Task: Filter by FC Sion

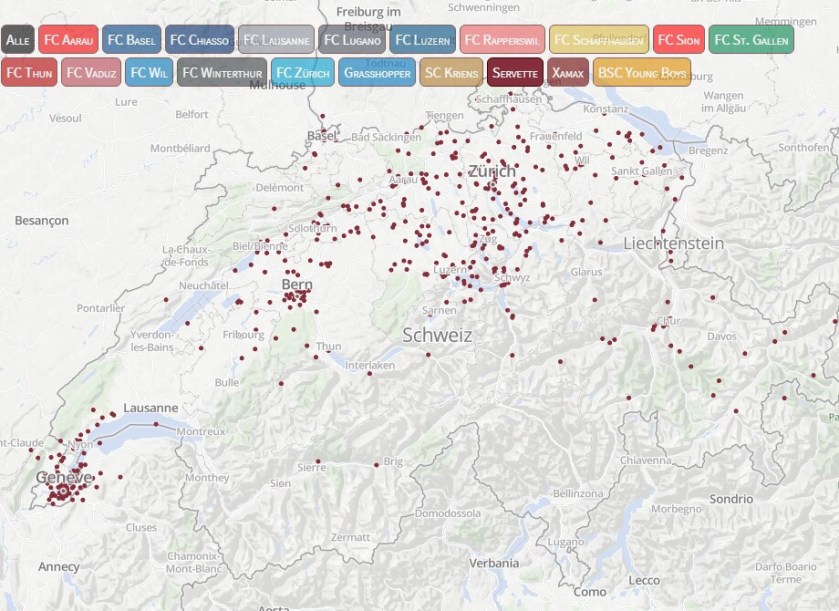Action: pyautogui.click(x=679, y=40)
